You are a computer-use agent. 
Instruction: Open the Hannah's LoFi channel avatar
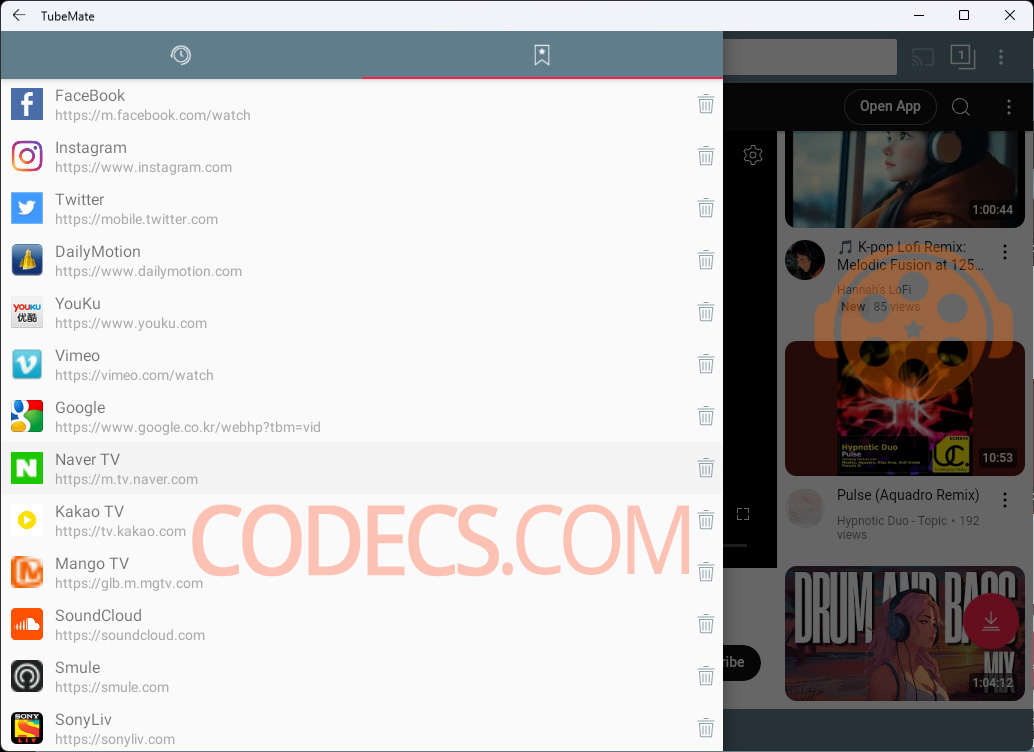click(805, 260)
